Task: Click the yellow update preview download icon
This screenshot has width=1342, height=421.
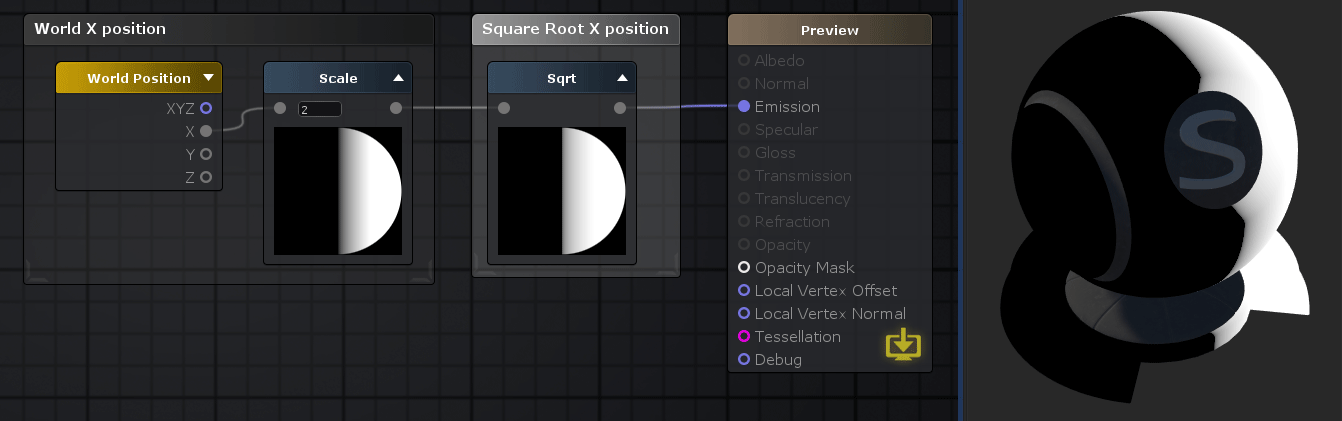Action: (903, 344)
